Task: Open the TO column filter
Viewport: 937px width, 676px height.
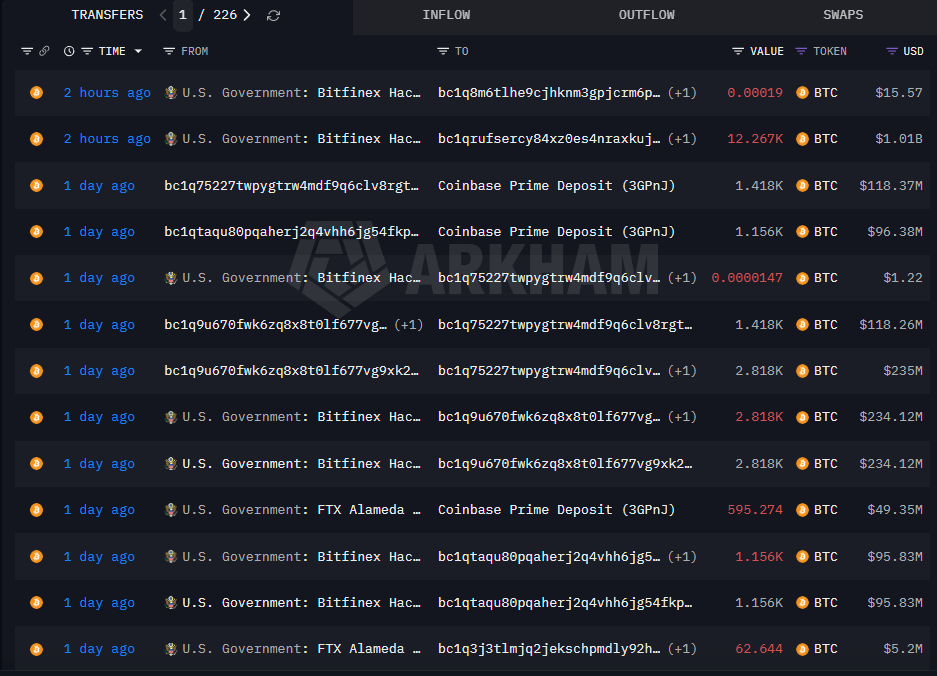Action: (x=443, y=51)
